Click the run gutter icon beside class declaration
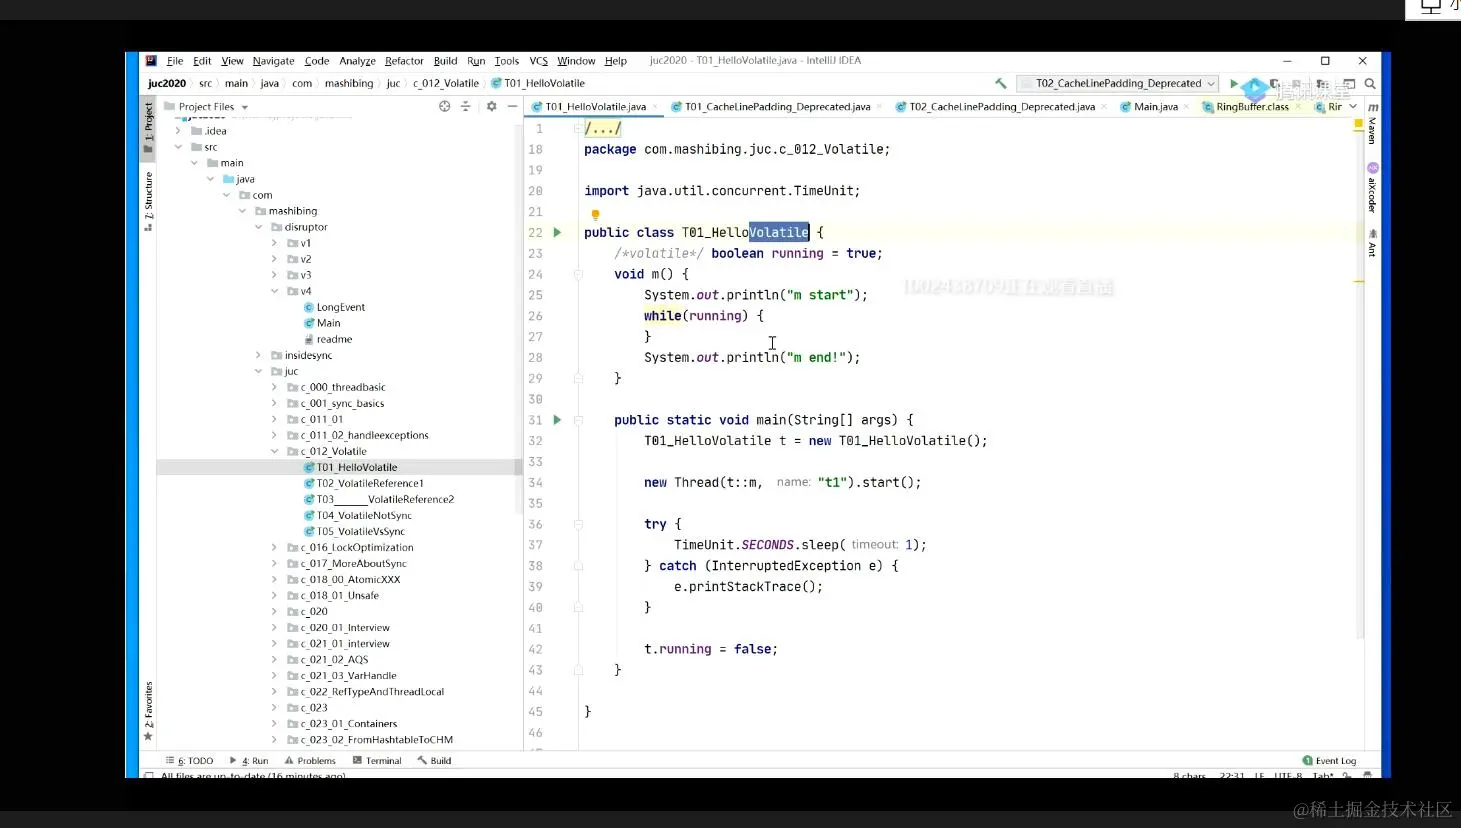The height and width of the screenshot is (828, 1461). [557, 232]
